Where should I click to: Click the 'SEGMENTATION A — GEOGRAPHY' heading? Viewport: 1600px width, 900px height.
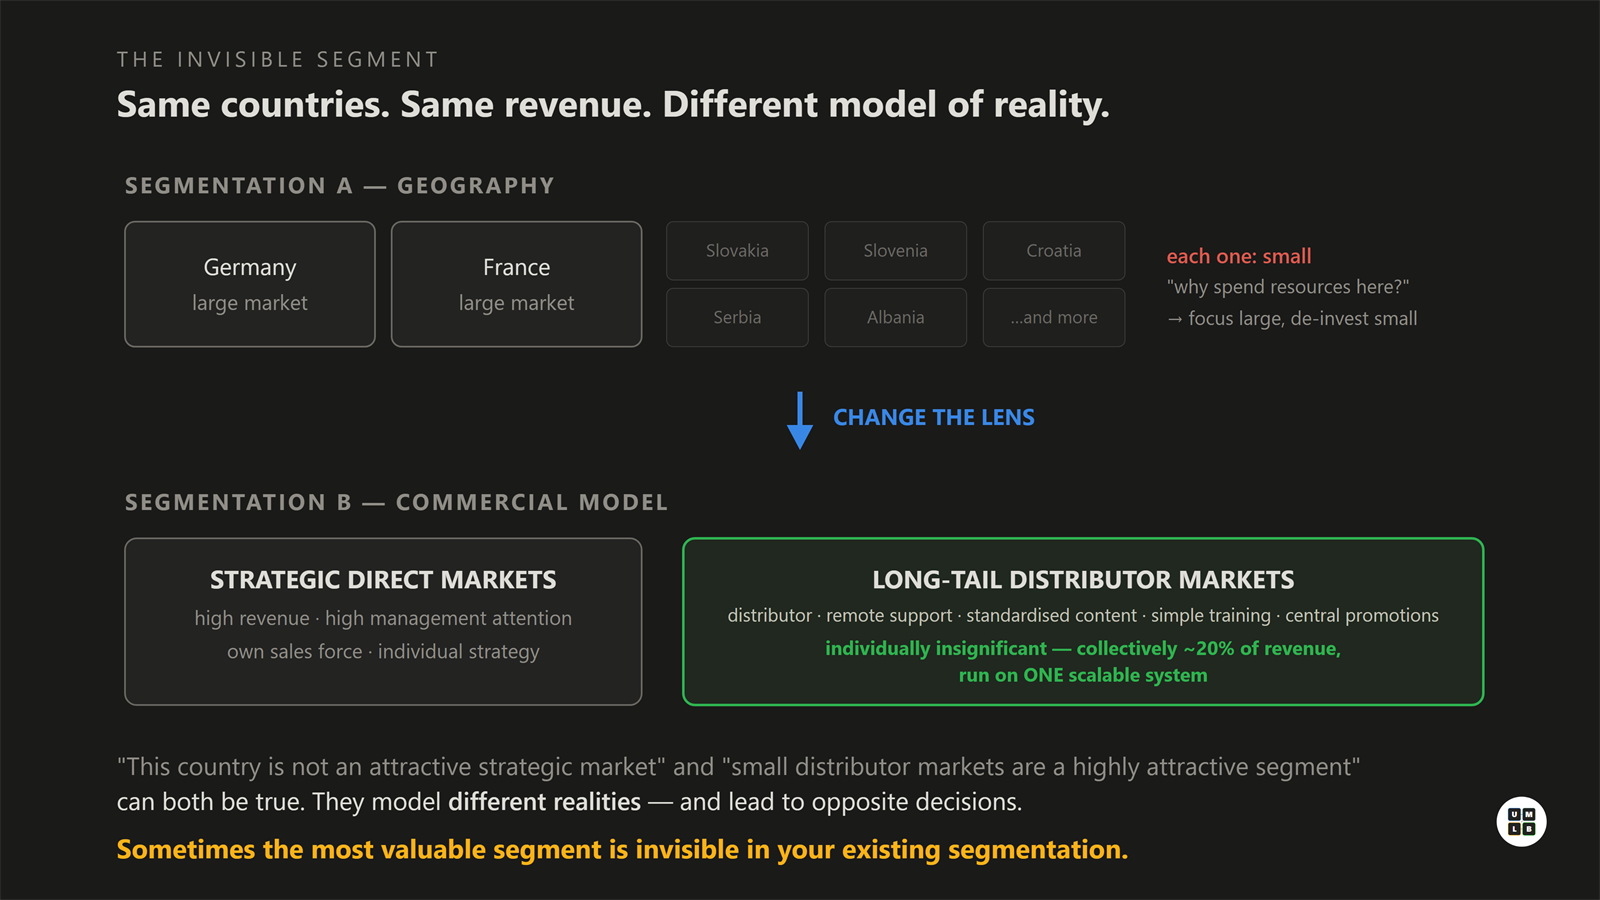[x=340, y=186]
